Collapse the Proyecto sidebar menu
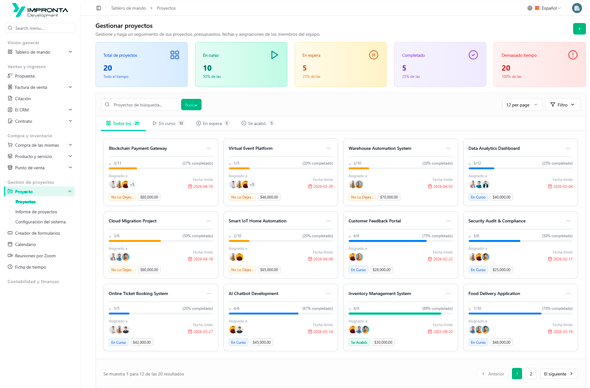Screen dimensions: 590x388 pyautogui.click(x=40, y=192)
